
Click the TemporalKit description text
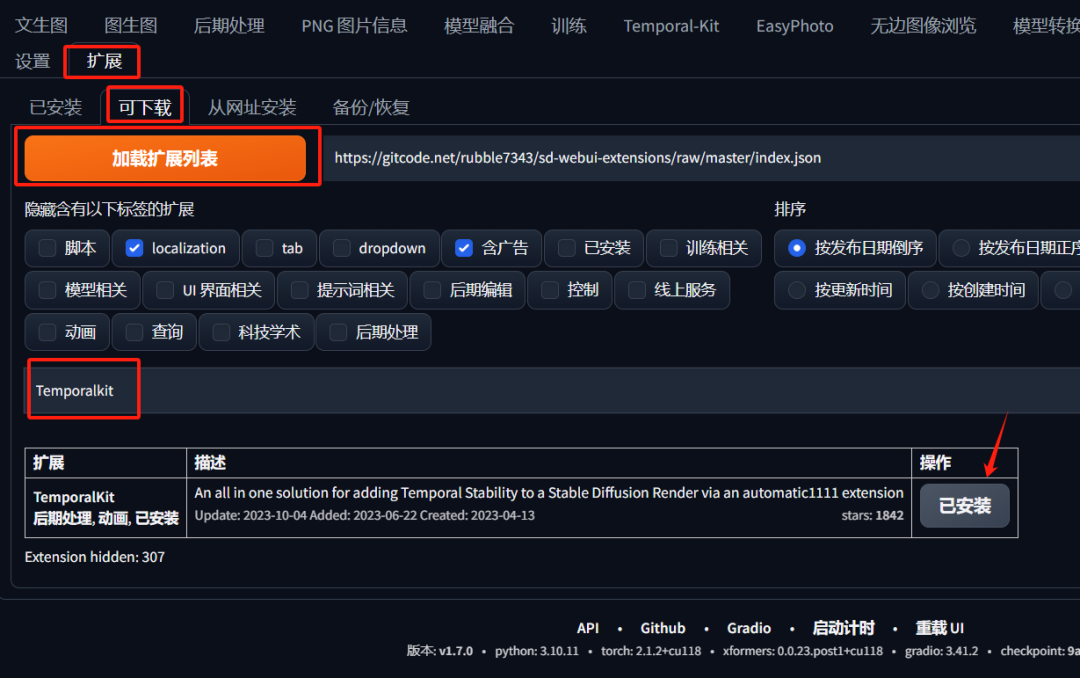point(549,493)
